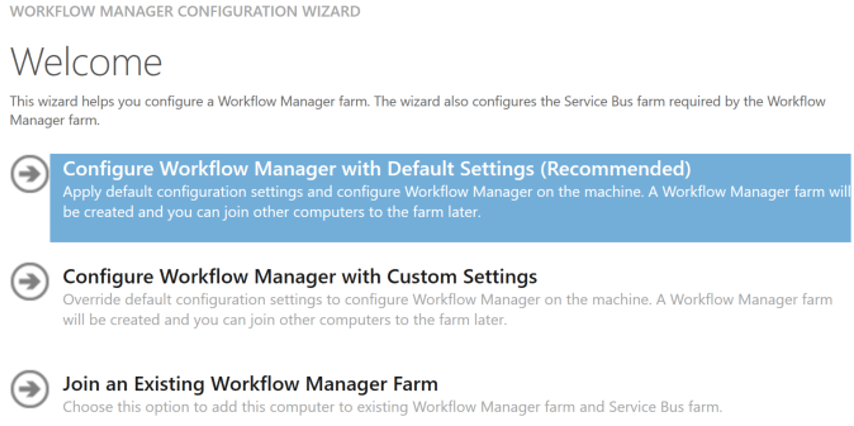Click the intro's second line "Manager farm."
Viewport: 854px width, 426px height.
pyautogui.click(x=55, y=119)
